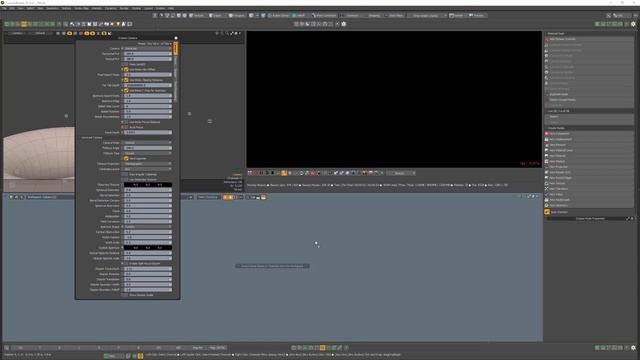Click the Custom Aperture black value field
Image resolution: width=640 pixels, height=360 pixels.
(147, 247)
